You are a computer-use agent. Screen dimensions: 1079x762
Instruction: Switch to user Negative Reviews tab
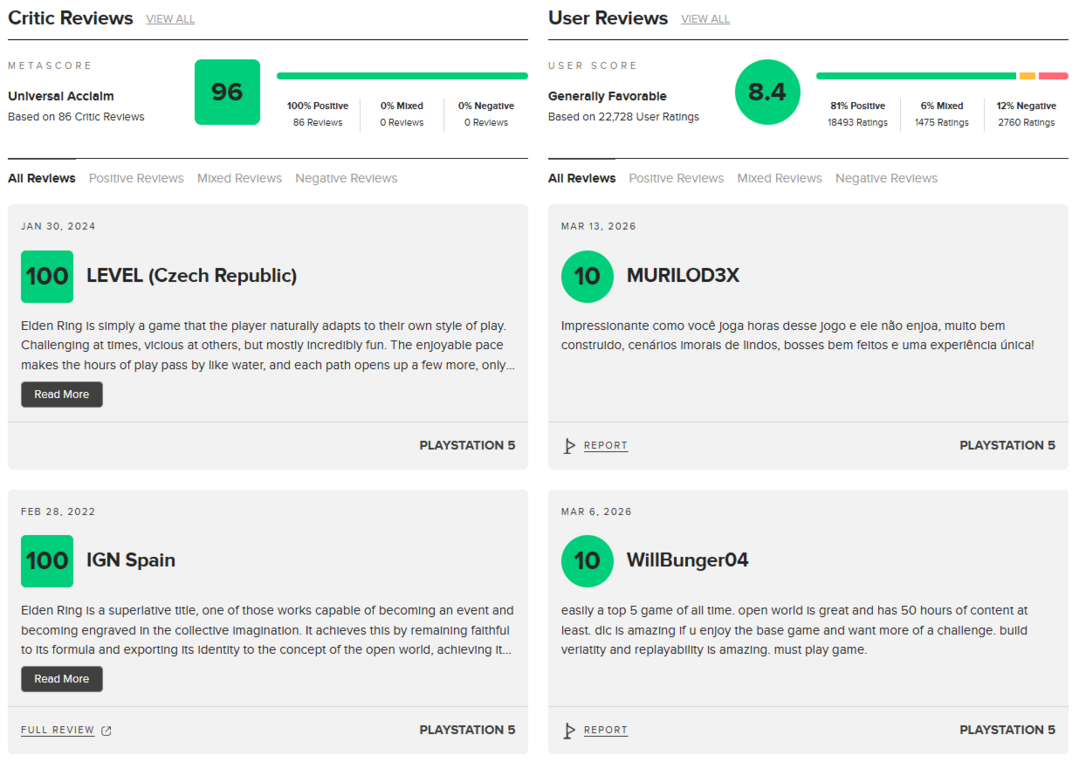click(886, 178)
